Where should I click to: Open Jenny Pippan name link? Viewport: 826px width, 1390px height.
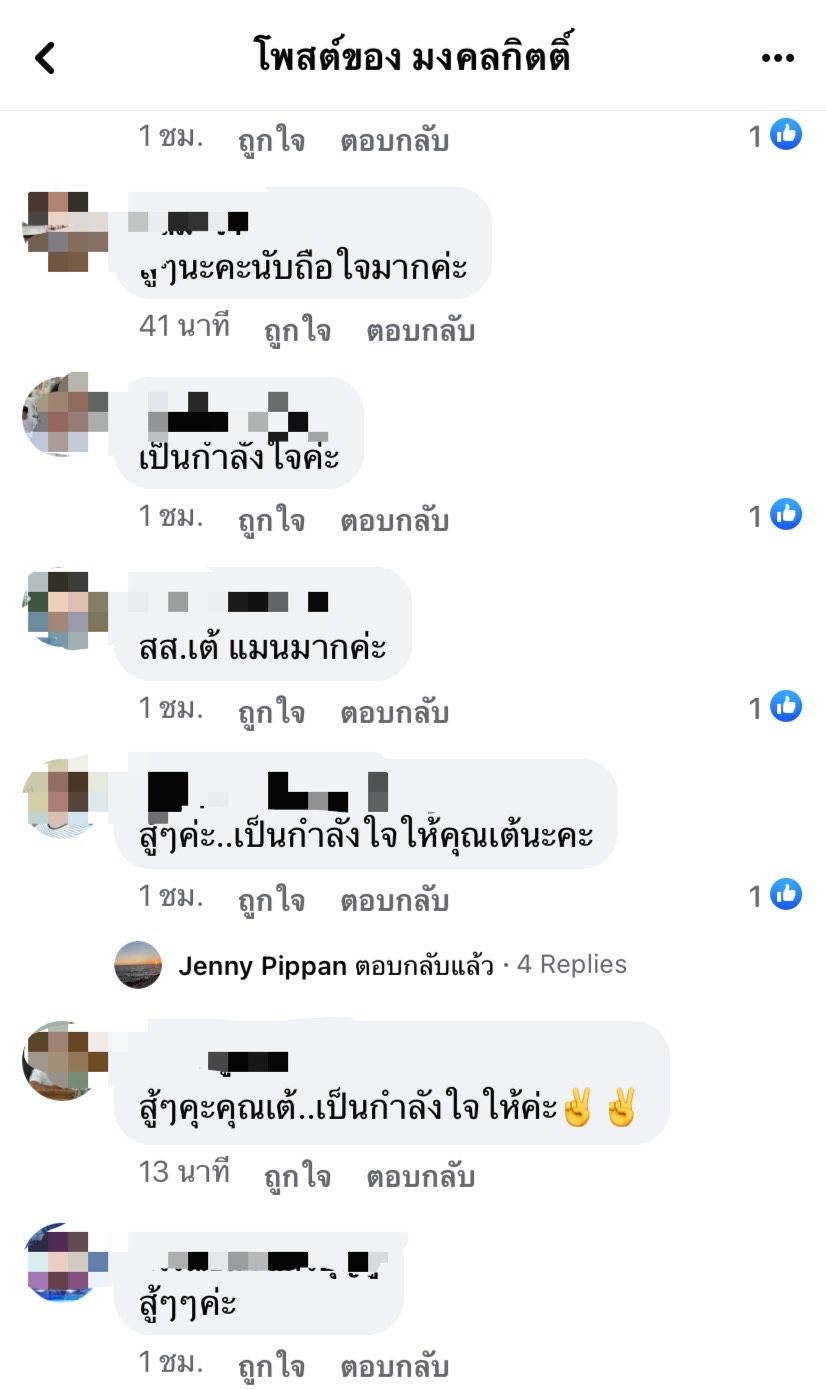coord(263,965)
